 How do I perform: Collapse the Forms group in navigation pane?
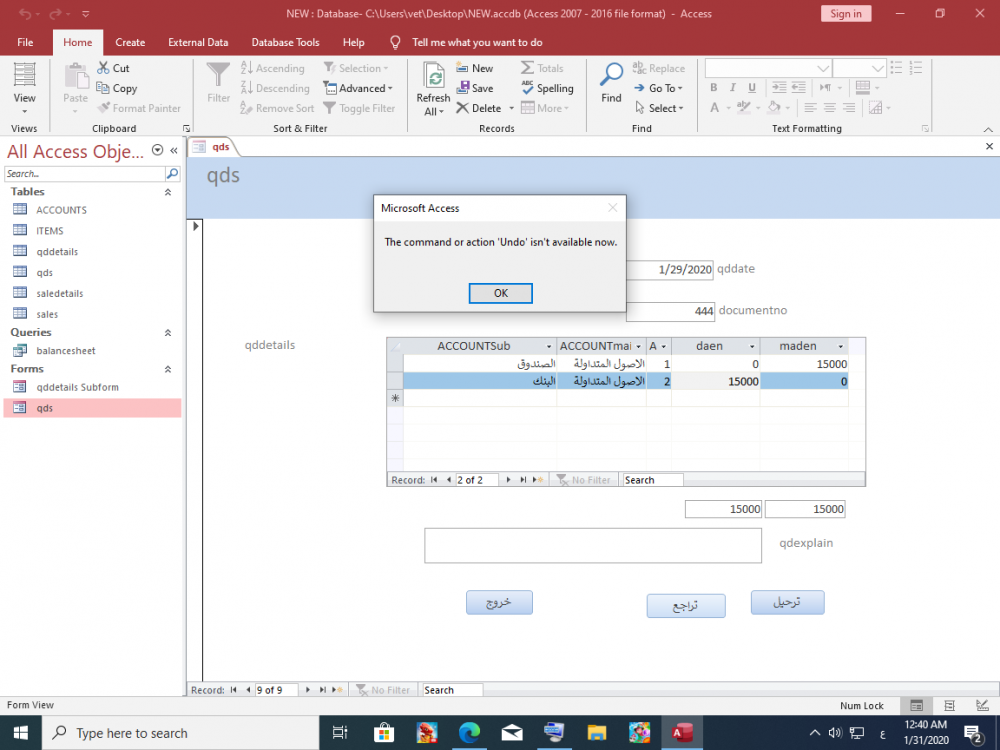[x=168, y=369]
